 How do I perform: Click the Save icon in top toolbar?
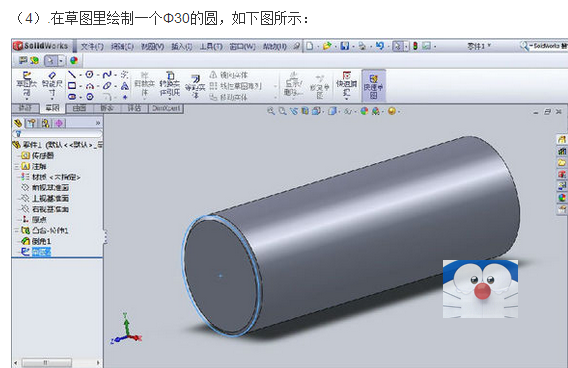click(345, 46)
